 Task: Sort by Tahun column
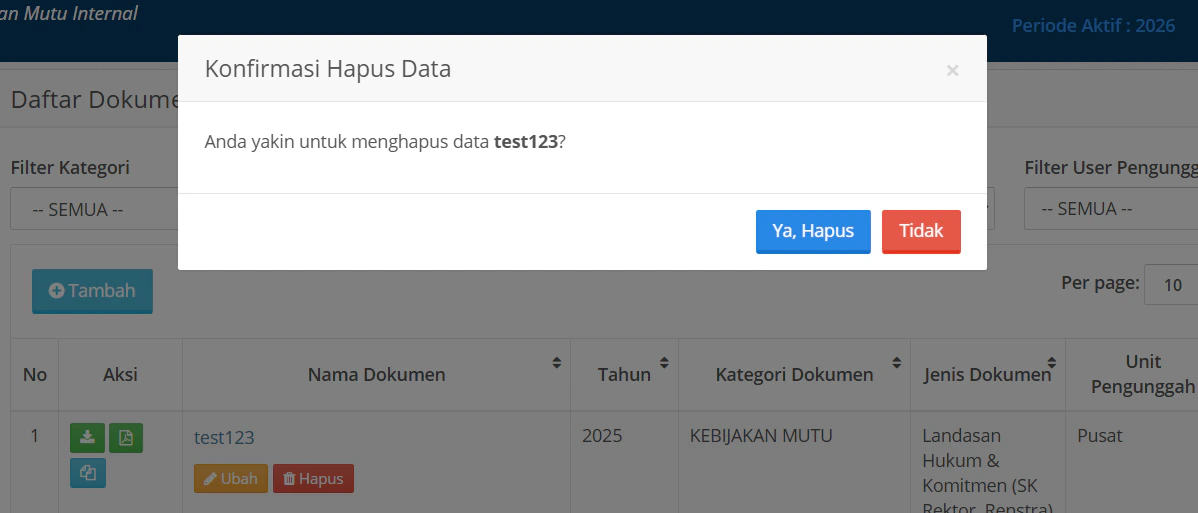click(x=624, y=375)
